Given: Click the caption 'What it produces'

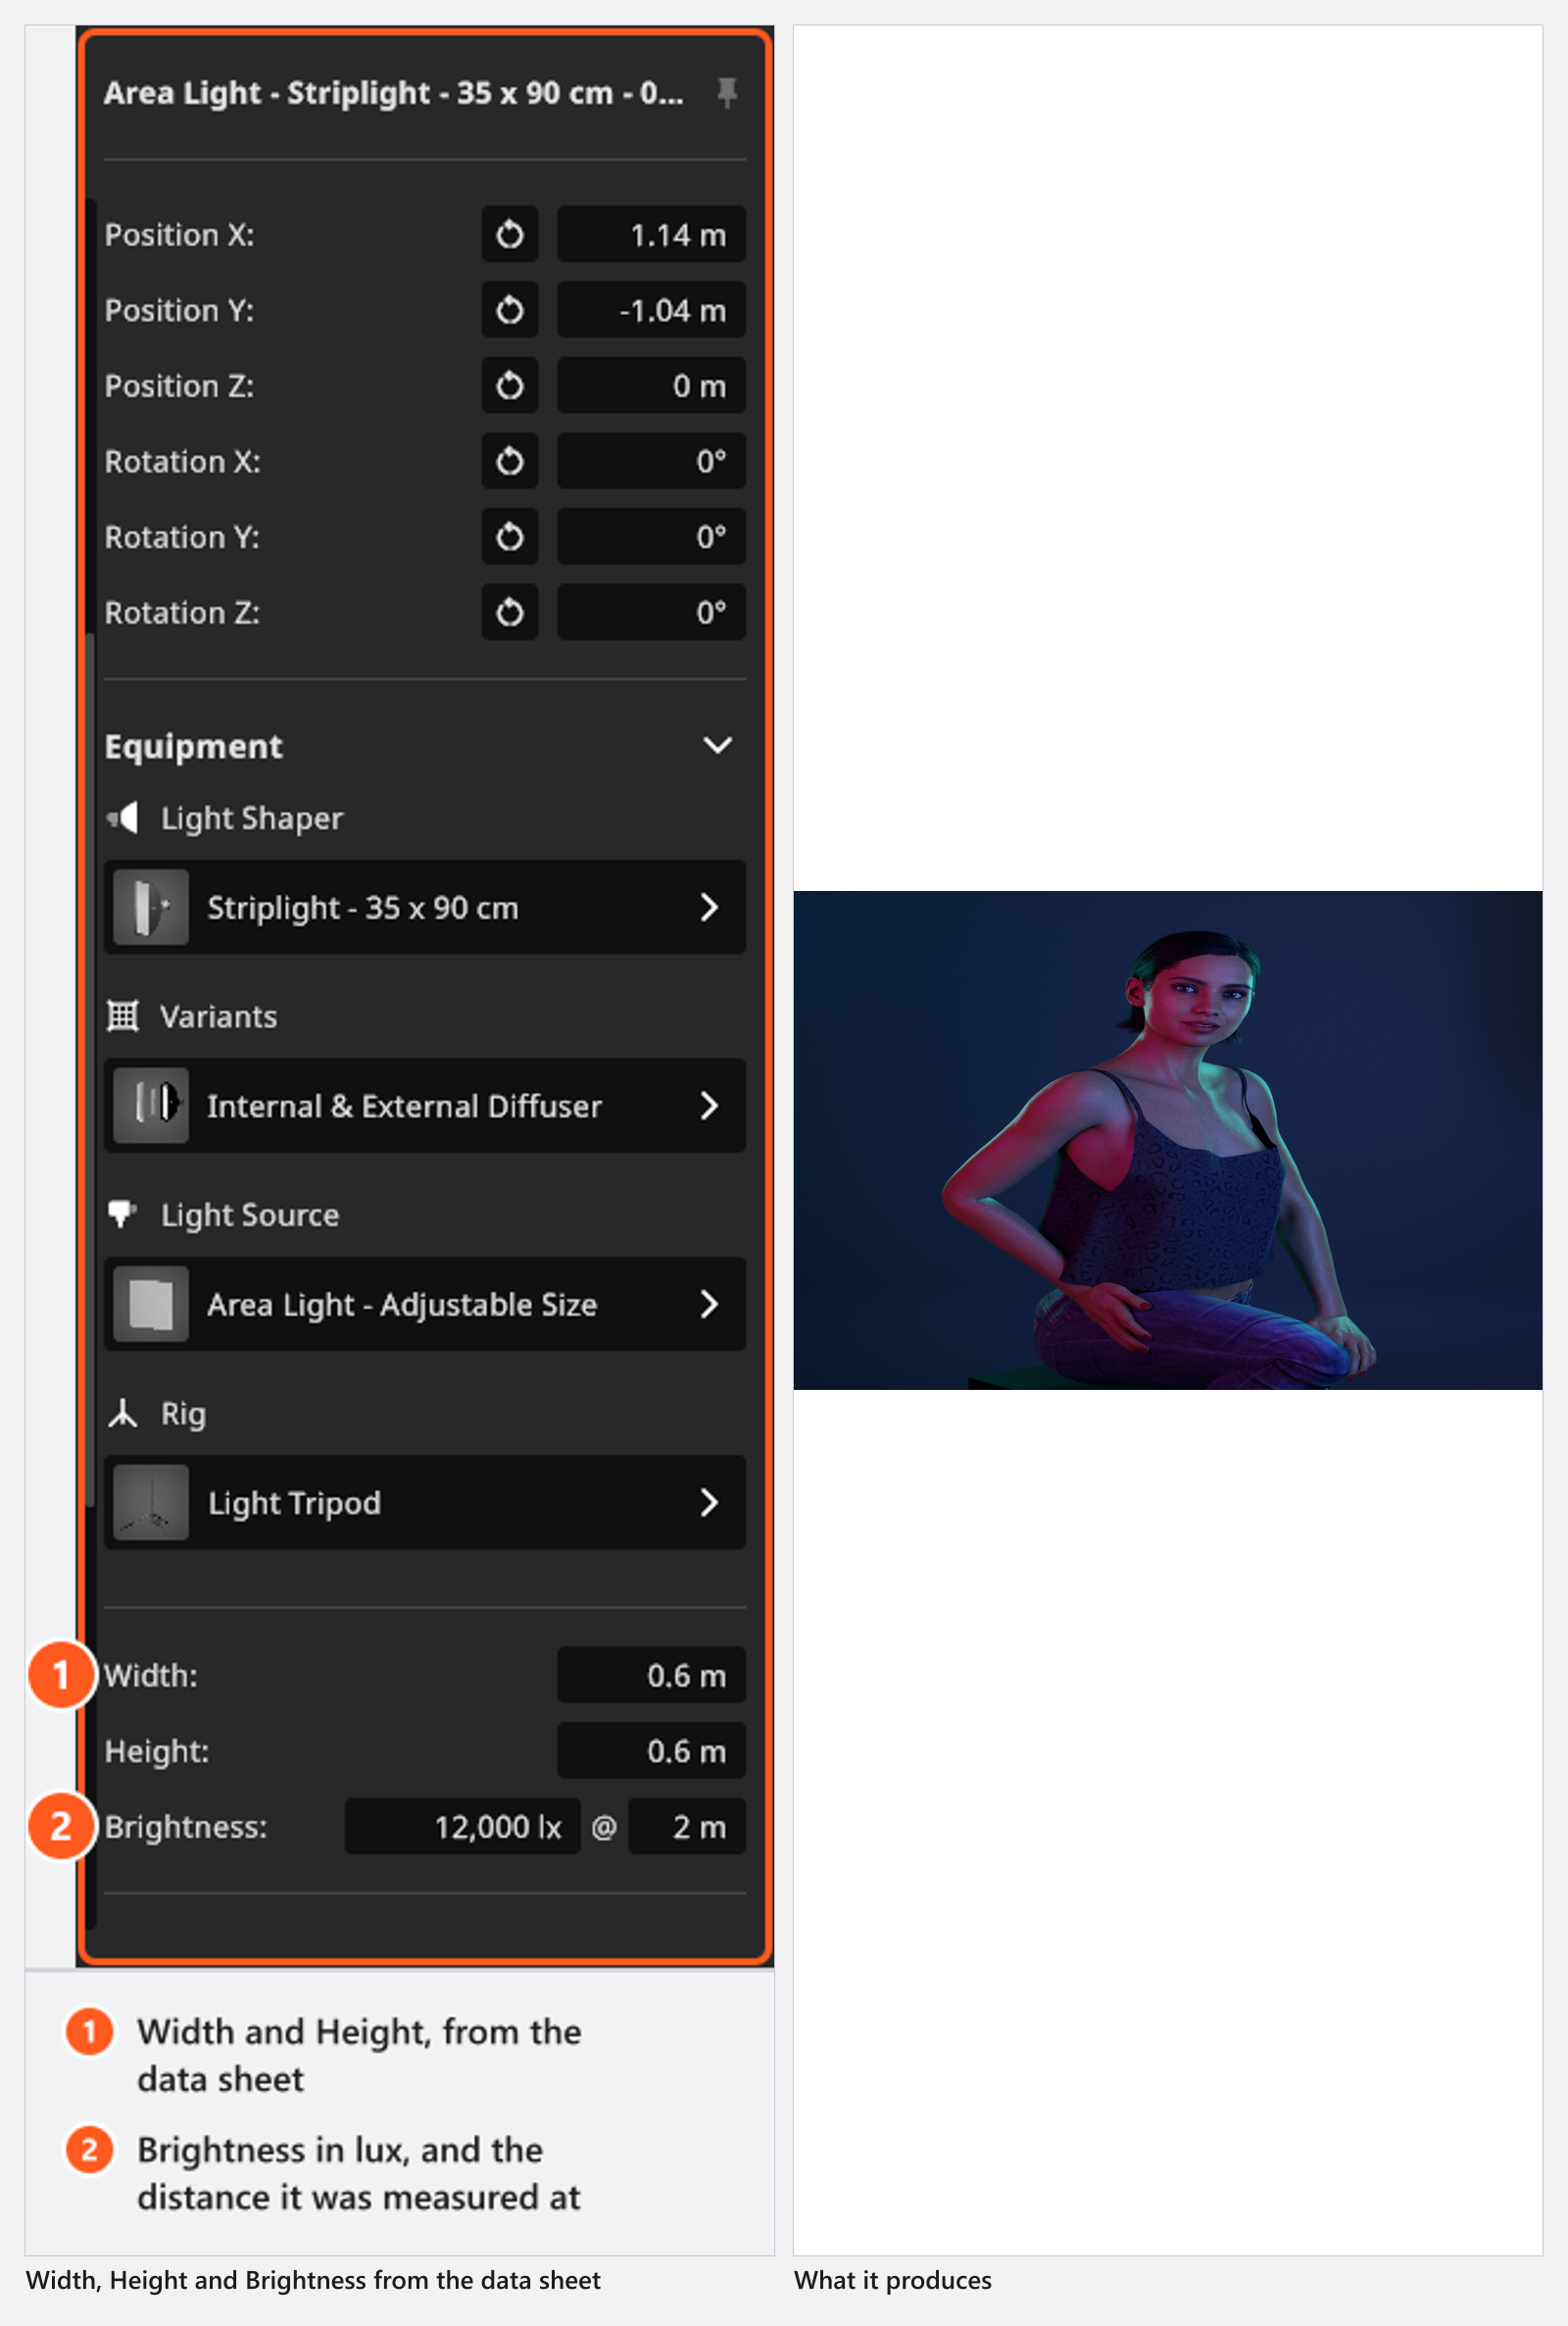Looking at the screenshot, I should (x=893, y=2280).
